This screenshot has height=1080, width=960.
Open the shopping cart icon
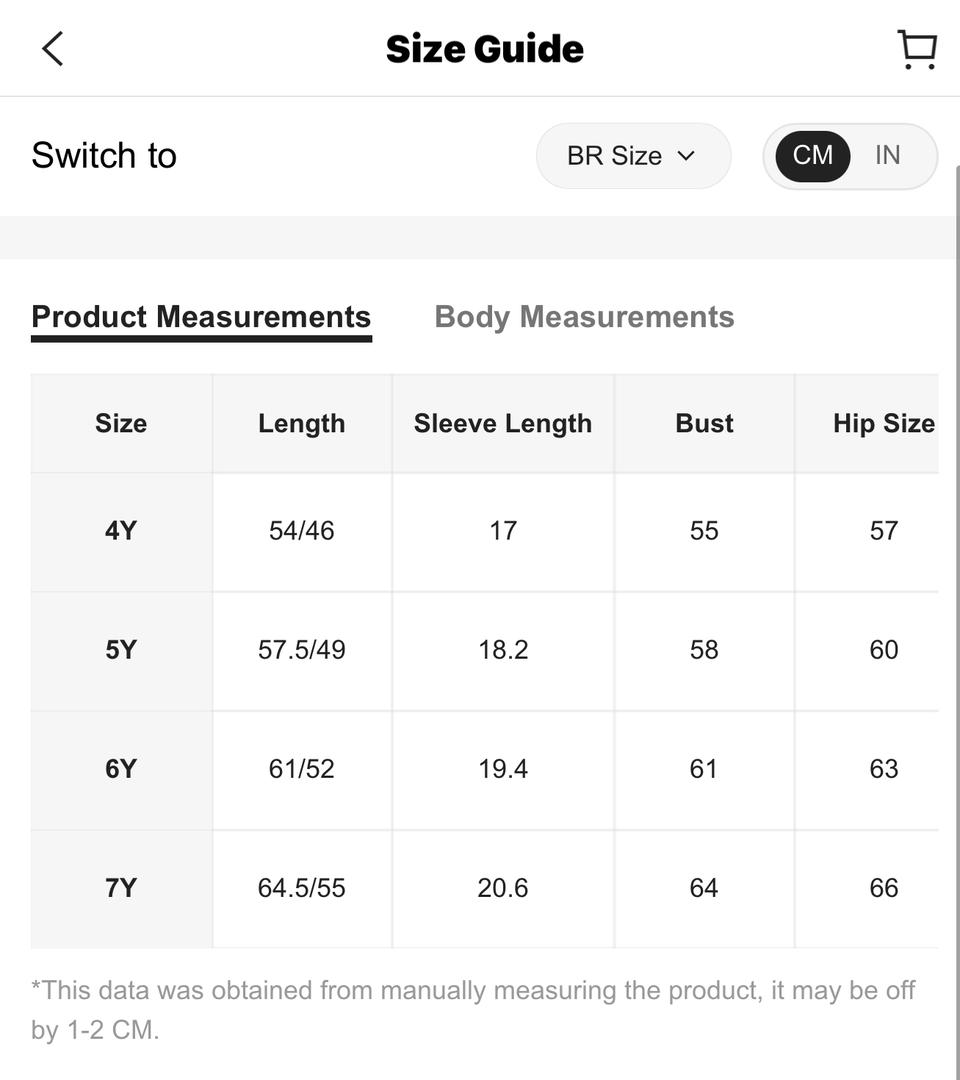coord(917,49)
